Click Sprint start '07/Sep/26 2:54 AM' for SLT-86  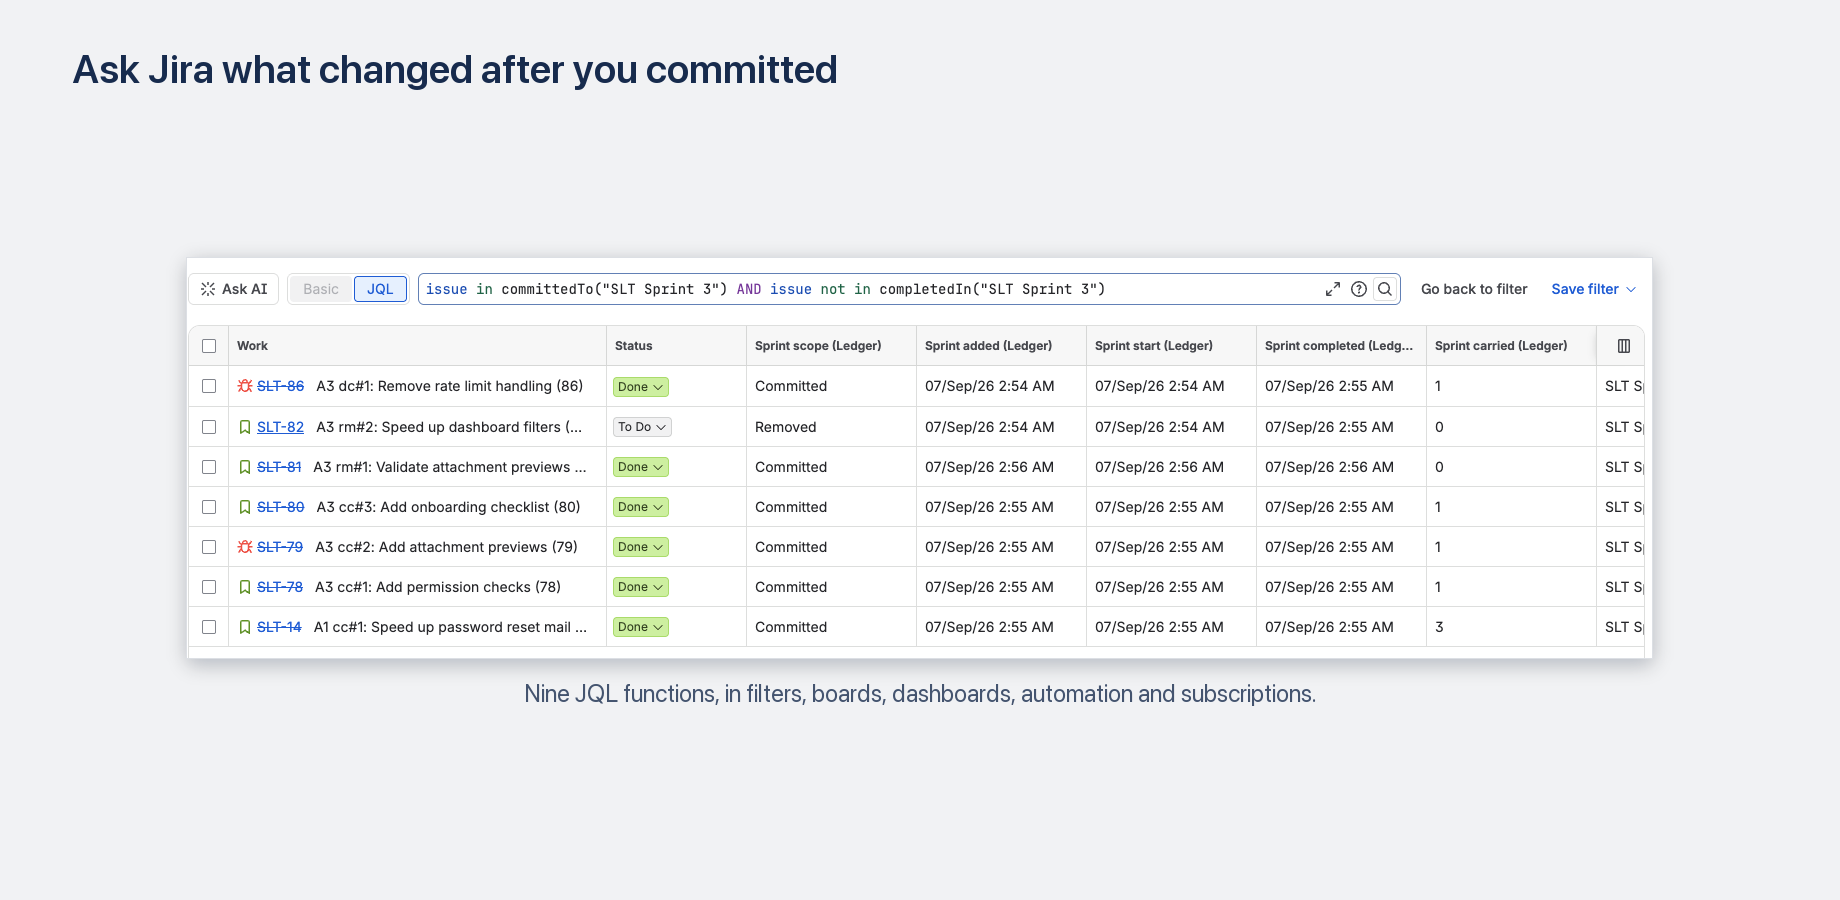pyautogui.click(x=1159, y=386)
